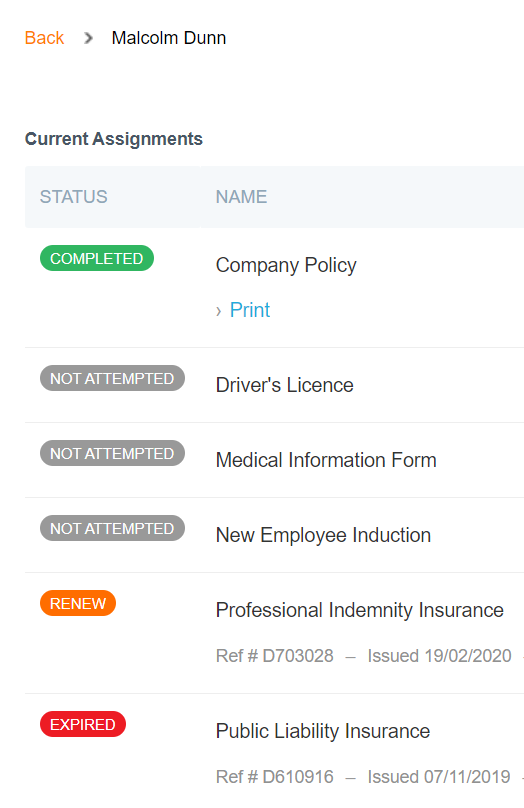Viewport: 524px width, 808px height.
Task: Open Print link under Company Policy
Action: pyautogui.click(x=250, y=310)
